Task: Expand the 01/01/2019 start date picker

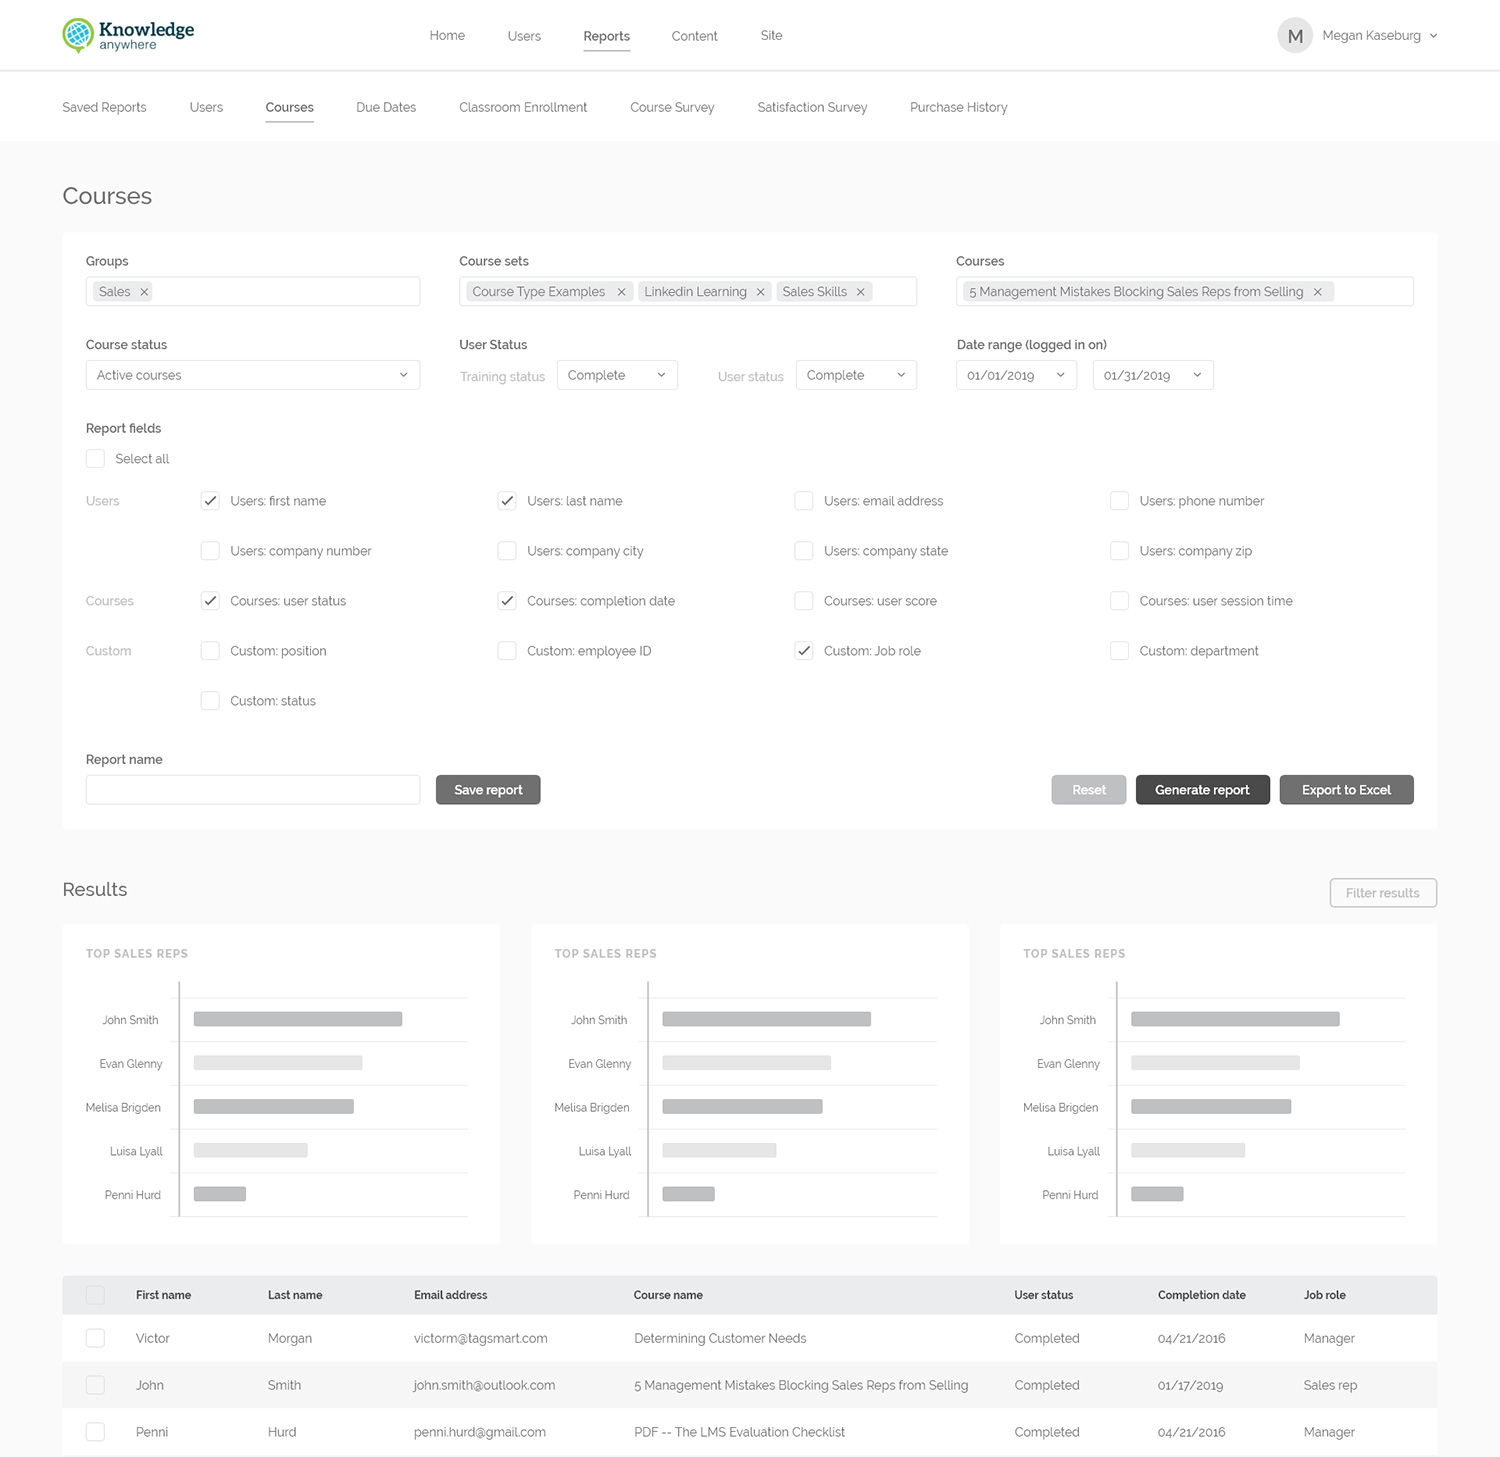Action: point(1015,374)
